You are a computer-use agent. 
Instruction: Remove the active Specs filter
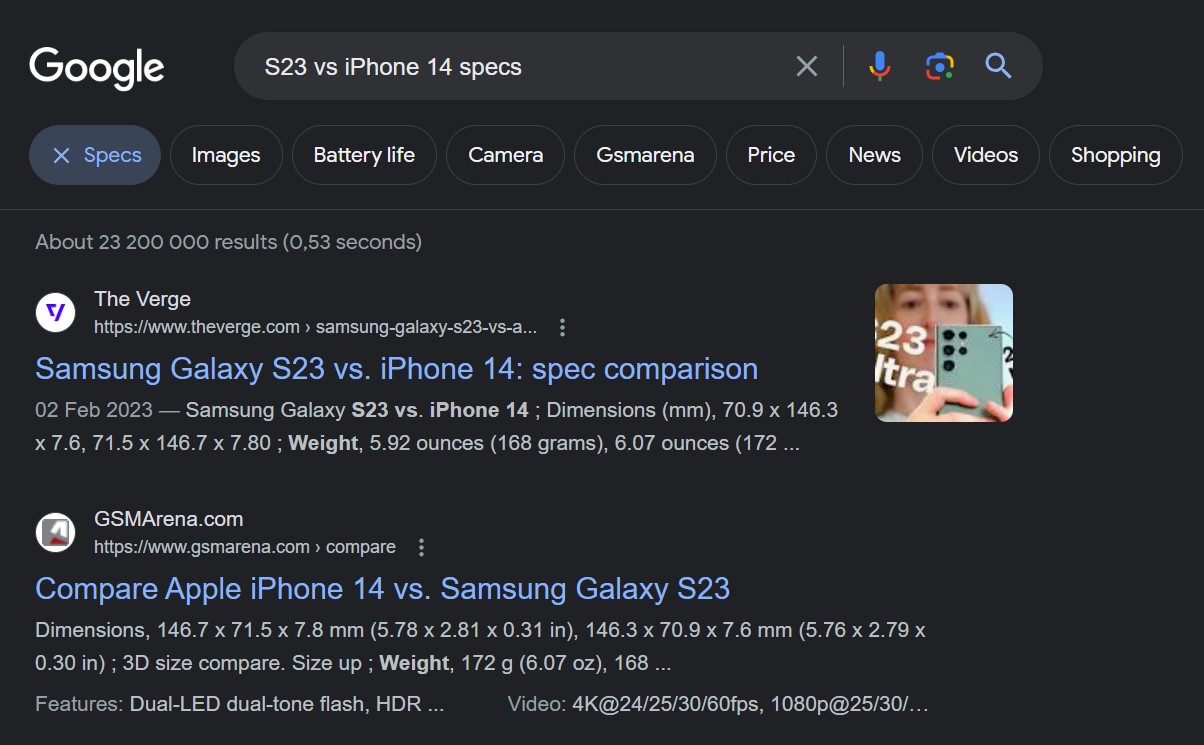62,155
